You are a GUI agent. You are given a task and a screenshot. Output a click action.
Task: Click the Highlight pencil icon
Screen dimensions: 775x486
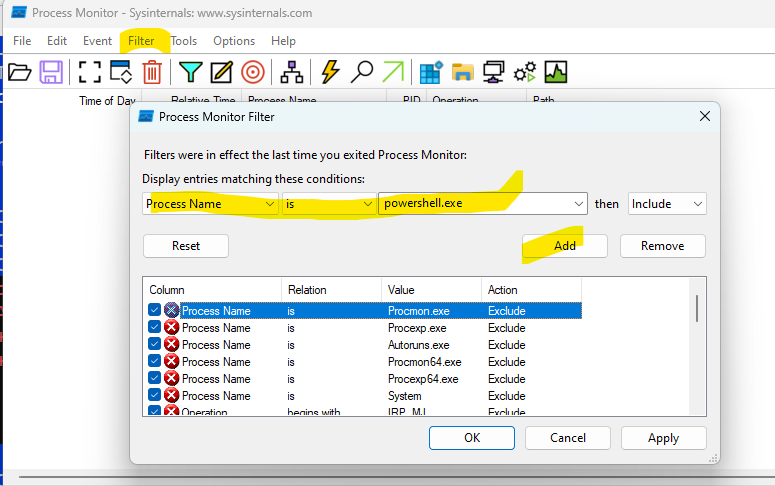(x=221, y=72)
